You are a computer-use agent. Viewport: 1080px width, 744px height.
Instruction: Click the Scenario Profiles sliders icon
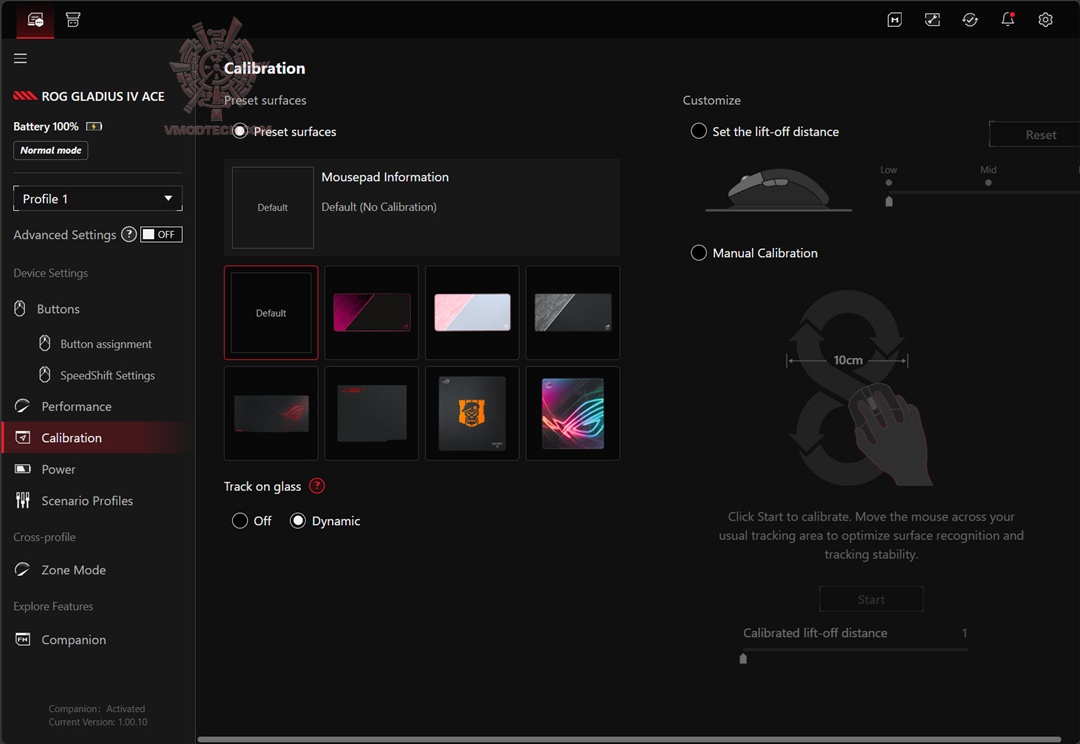[23, 500]
